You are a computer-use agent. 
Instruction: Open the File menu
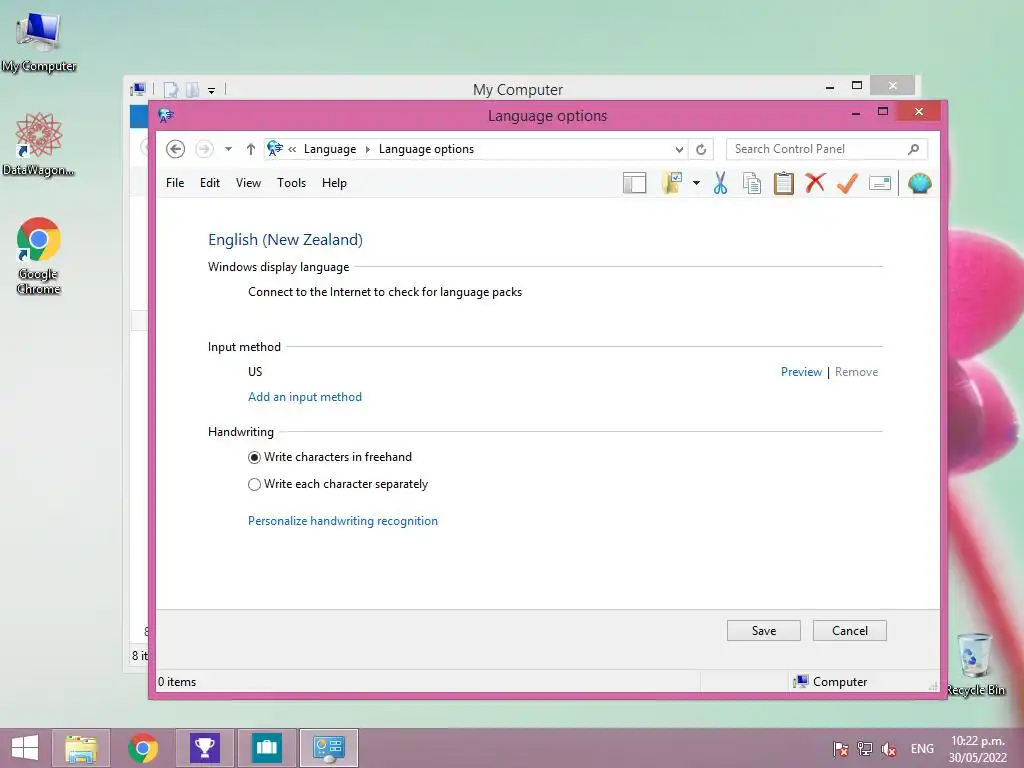tap(175, 183)
